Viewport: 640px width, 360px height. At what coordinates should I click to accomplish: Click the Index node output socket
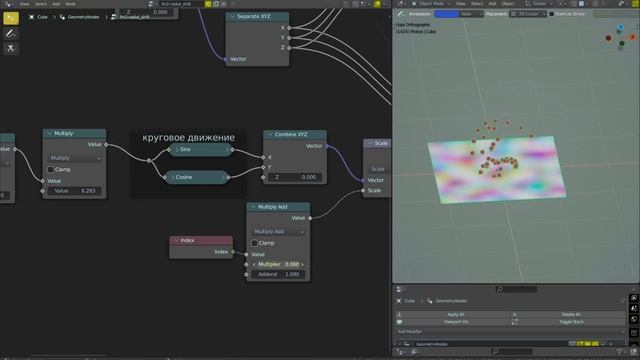click(x=233, y=252)
